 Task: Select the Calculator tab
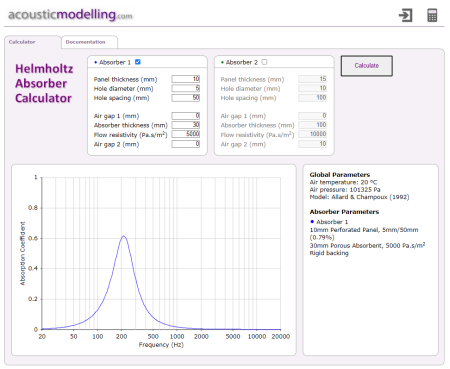(x=32, y=42)
